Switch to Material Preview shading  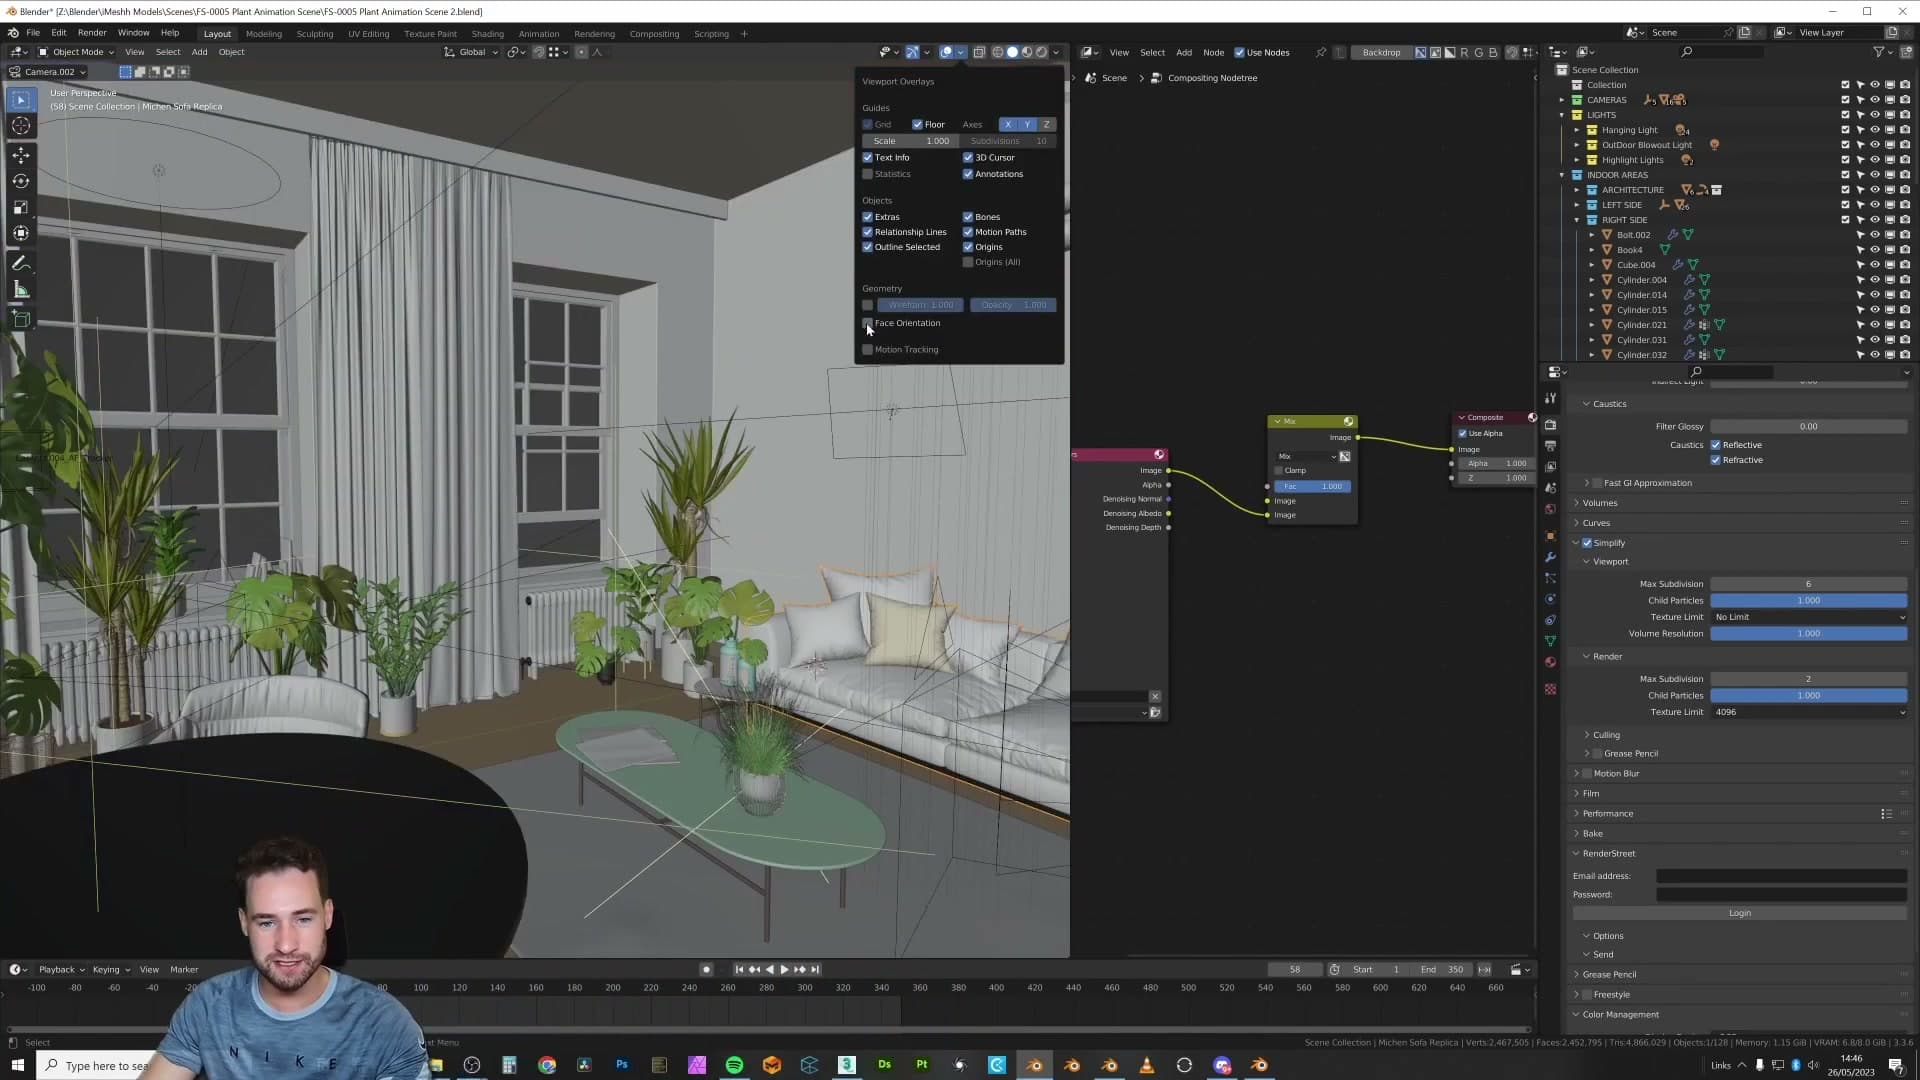click(1027, 52)
